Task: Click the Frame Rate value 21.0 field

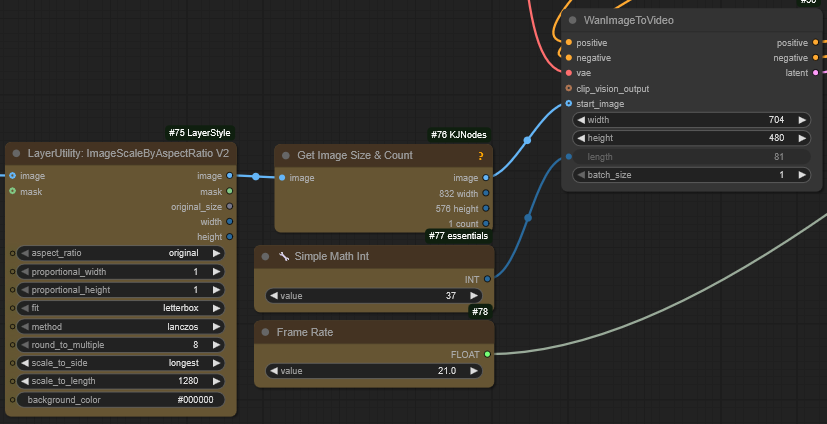Action: (374, 371)
